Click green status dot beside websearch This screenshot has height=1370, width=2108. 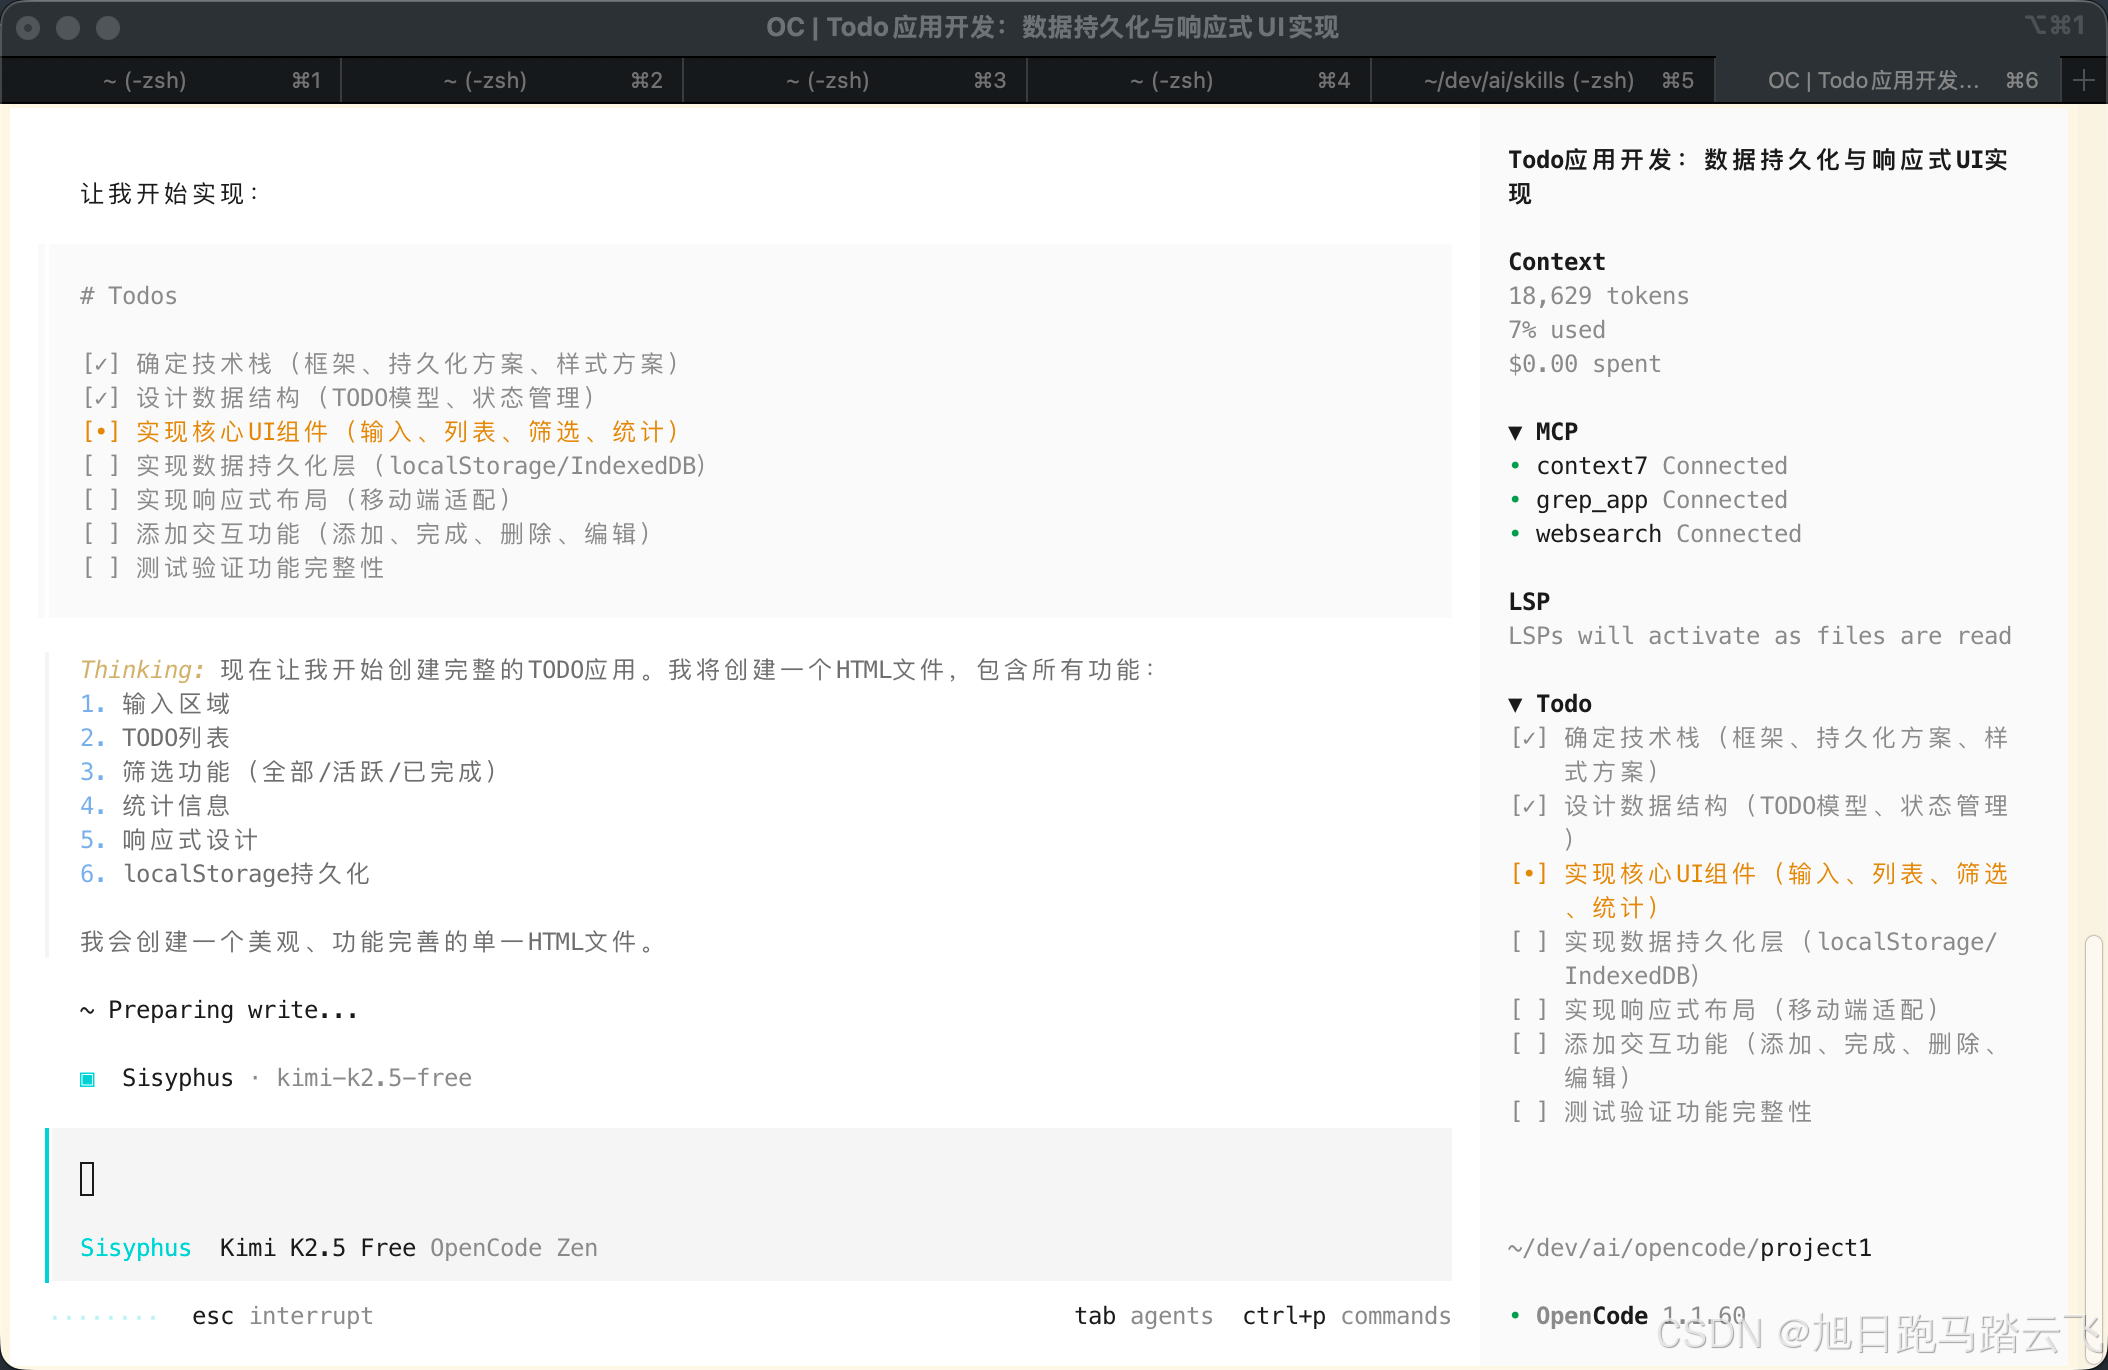coord(1515,533)
